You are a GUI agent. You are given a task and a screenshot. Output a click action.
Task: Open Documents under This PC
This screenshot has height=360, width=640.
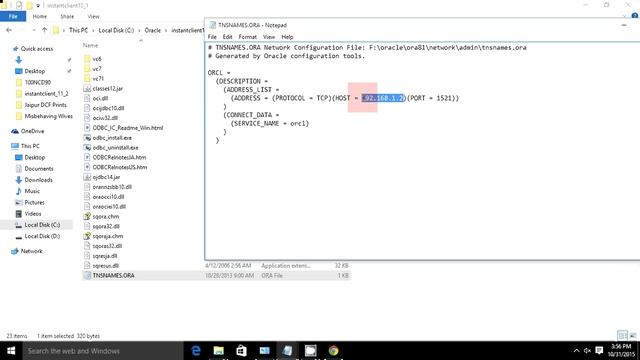(x=39, y=169)
